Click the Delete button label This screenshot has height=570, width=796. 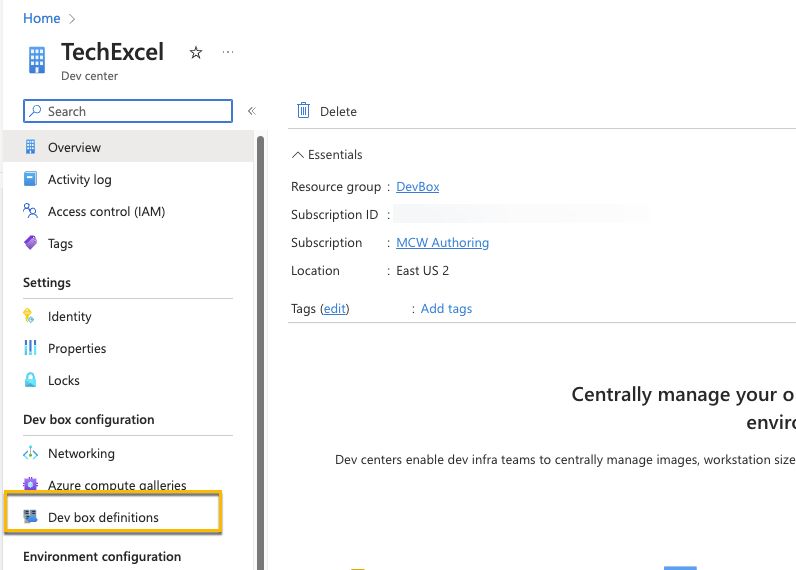338,111
